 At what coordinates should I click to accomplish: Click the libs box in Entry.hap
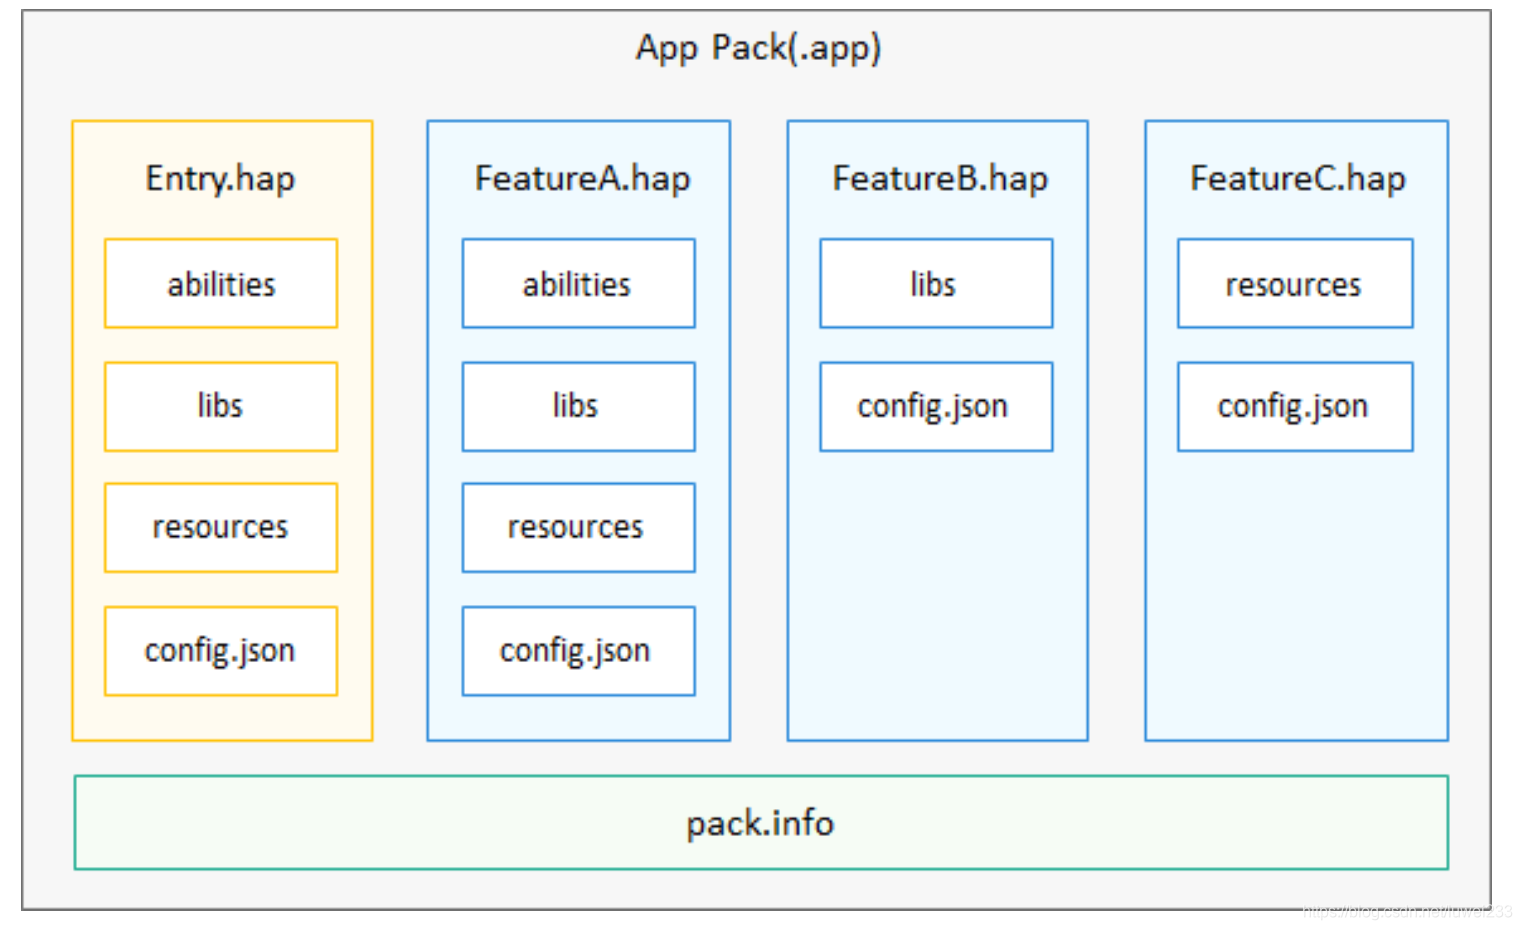tap(221, 406)
